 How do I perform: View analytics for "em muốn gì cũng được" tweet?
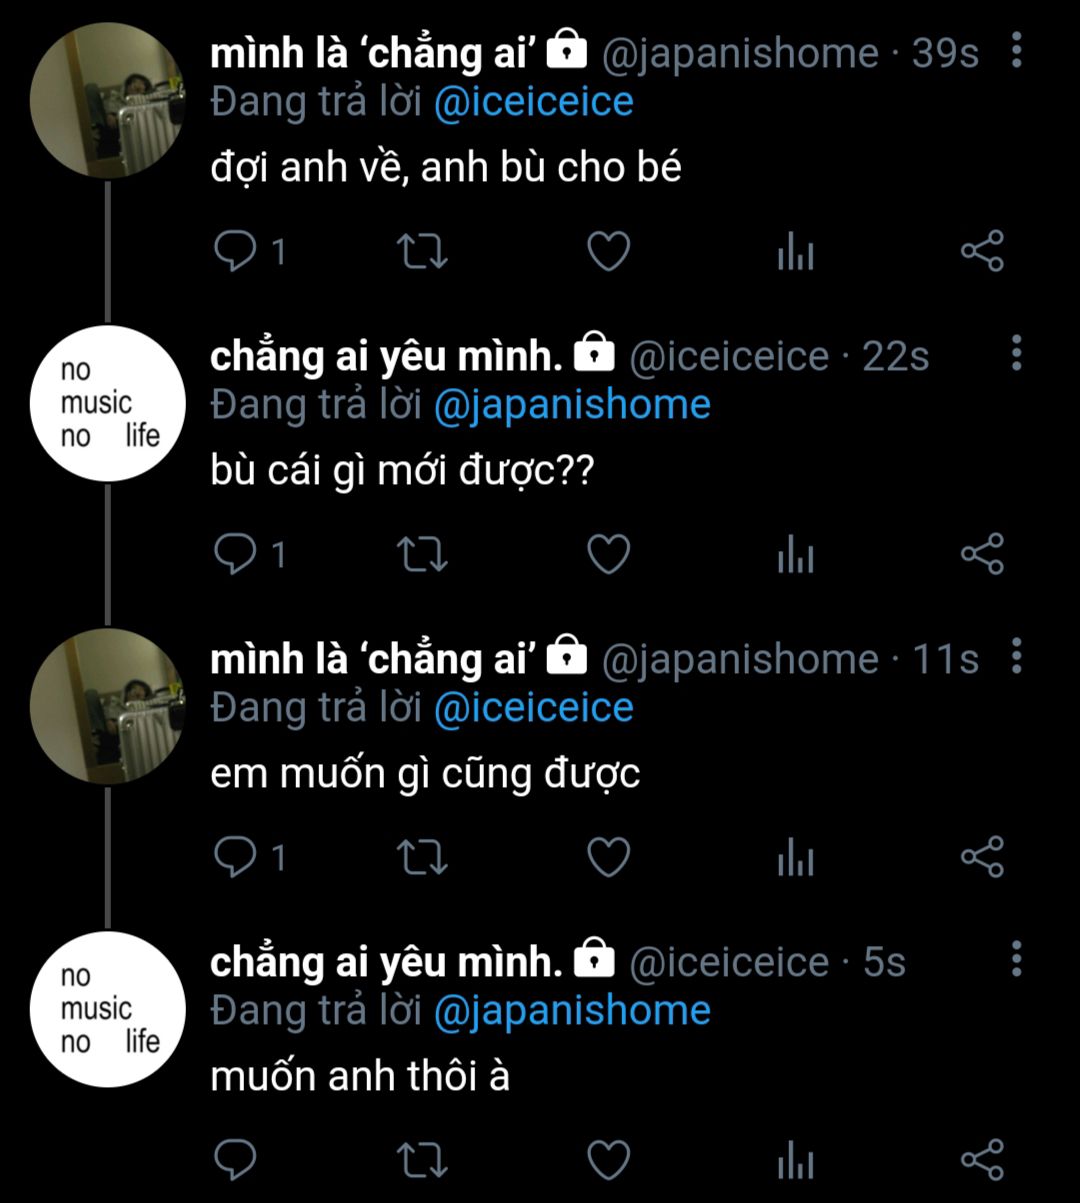(796, 857)
